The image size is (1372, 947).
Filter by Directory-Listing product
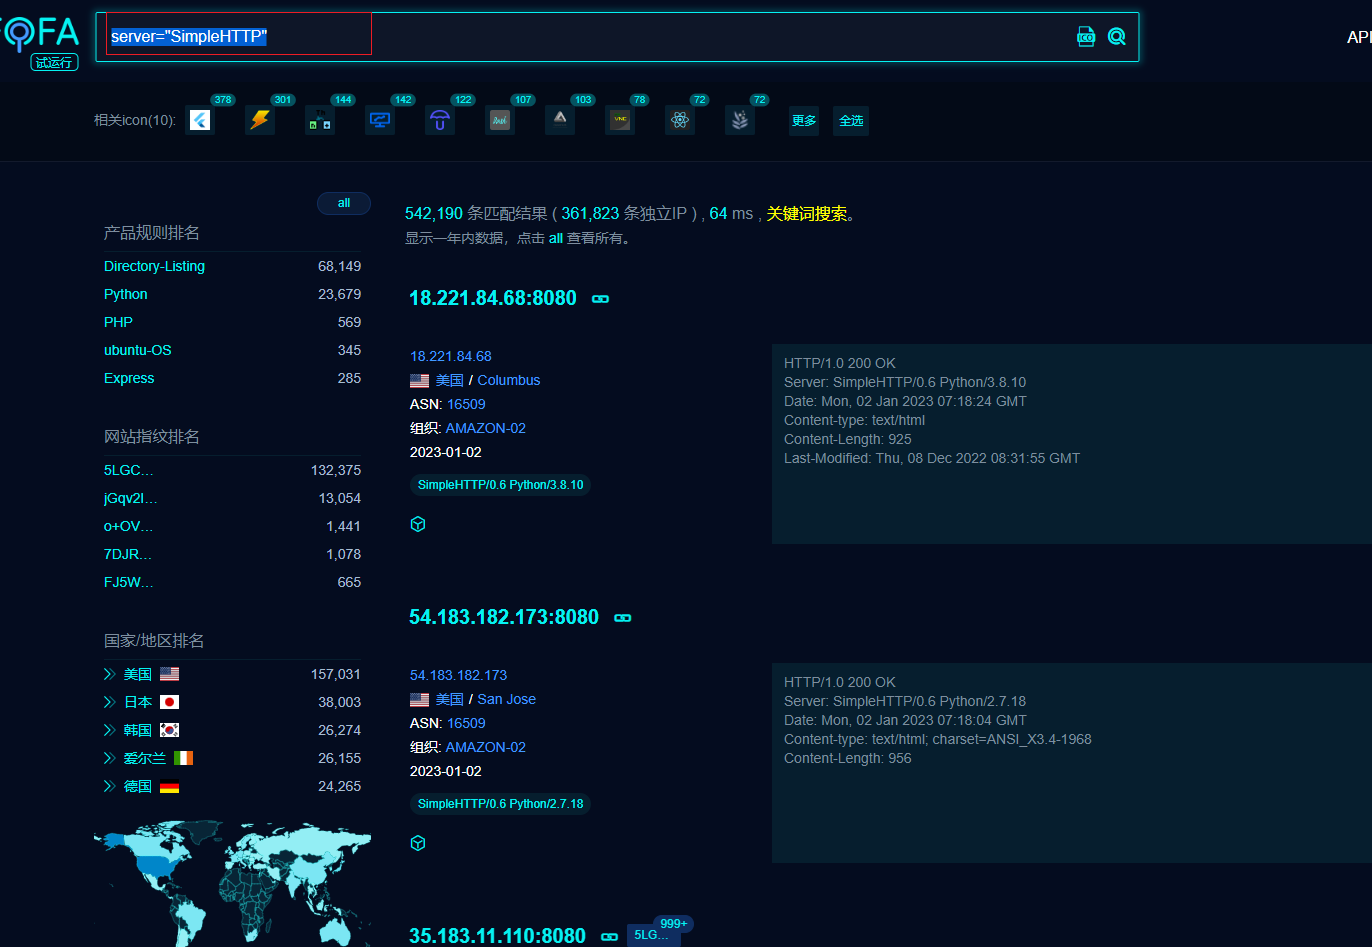coord(154,266)
